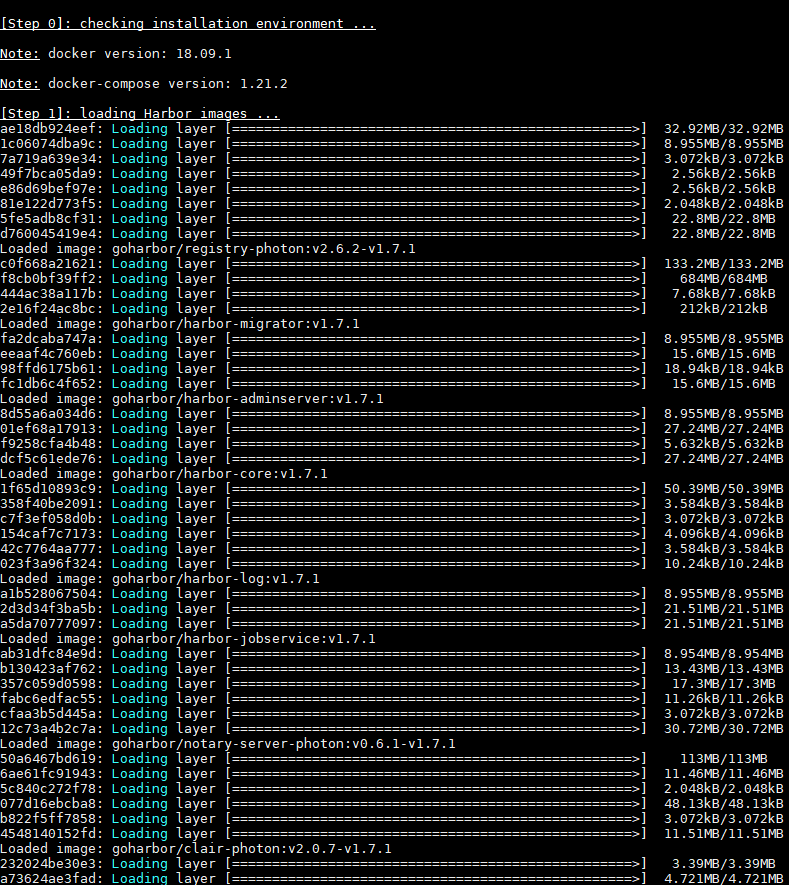The width and height of the screenshot is (789, 885).
Task: Click the '[Step 1]: loading Harbor images ...' line
Action: click(140, 113)
